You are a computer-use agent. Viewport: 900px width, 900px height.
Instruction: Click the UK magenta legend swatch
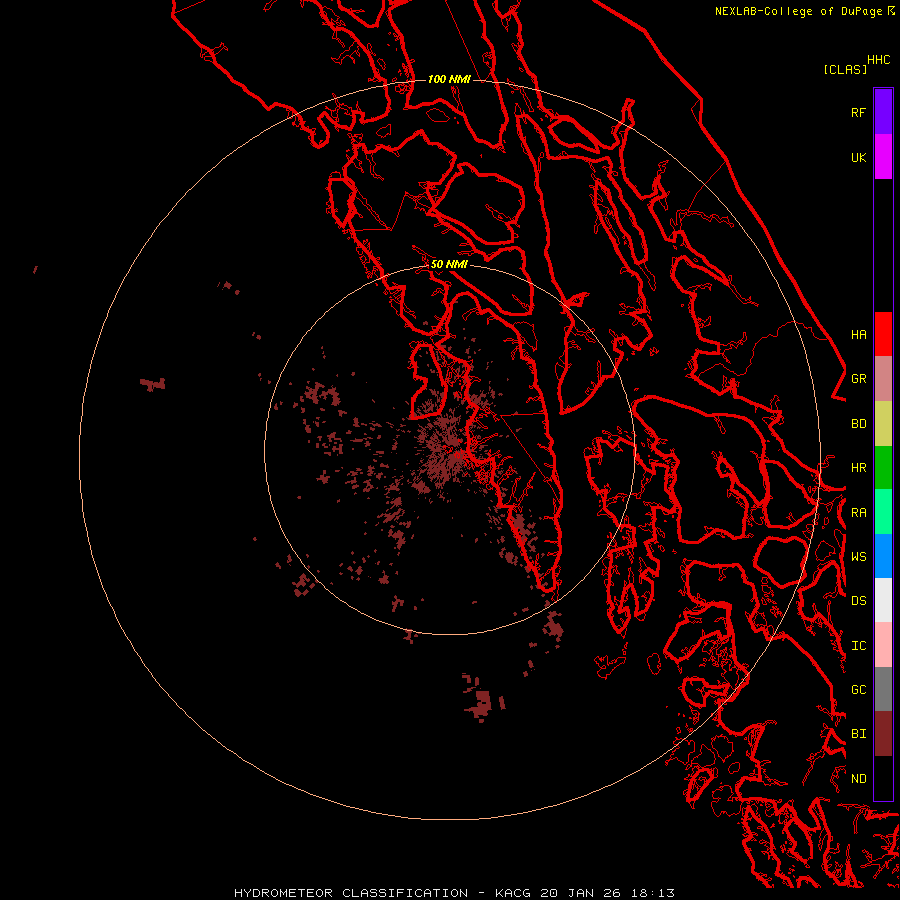pyautogui.click(x=883, y=157)
